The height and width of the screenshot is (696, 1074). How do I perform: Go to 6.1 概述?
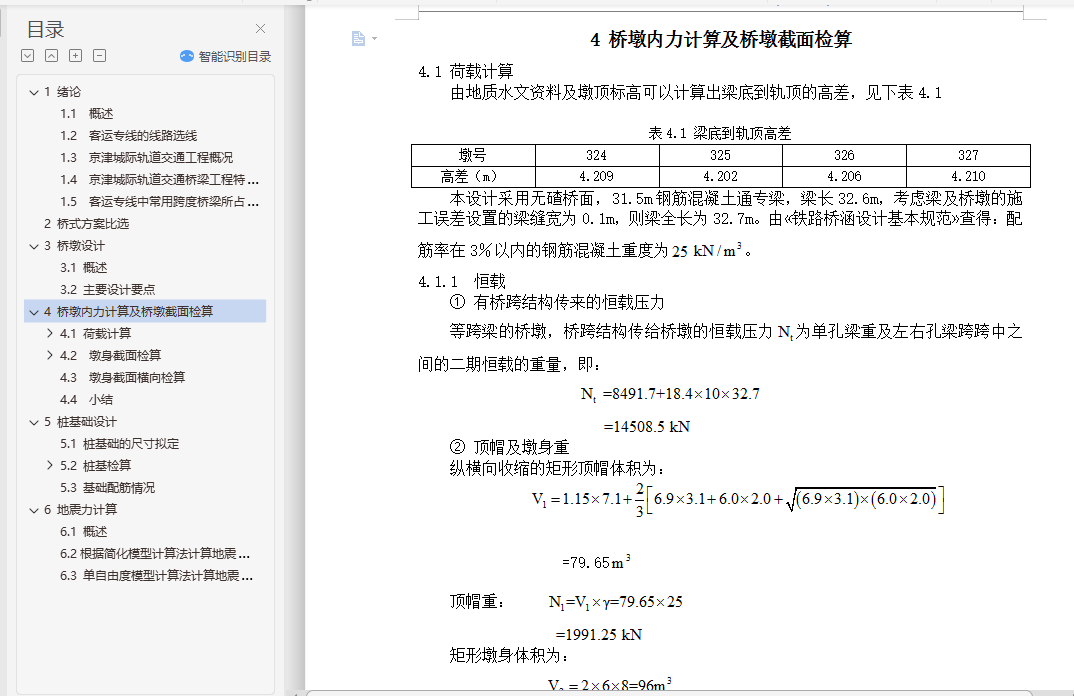click(x=84, y=532)
